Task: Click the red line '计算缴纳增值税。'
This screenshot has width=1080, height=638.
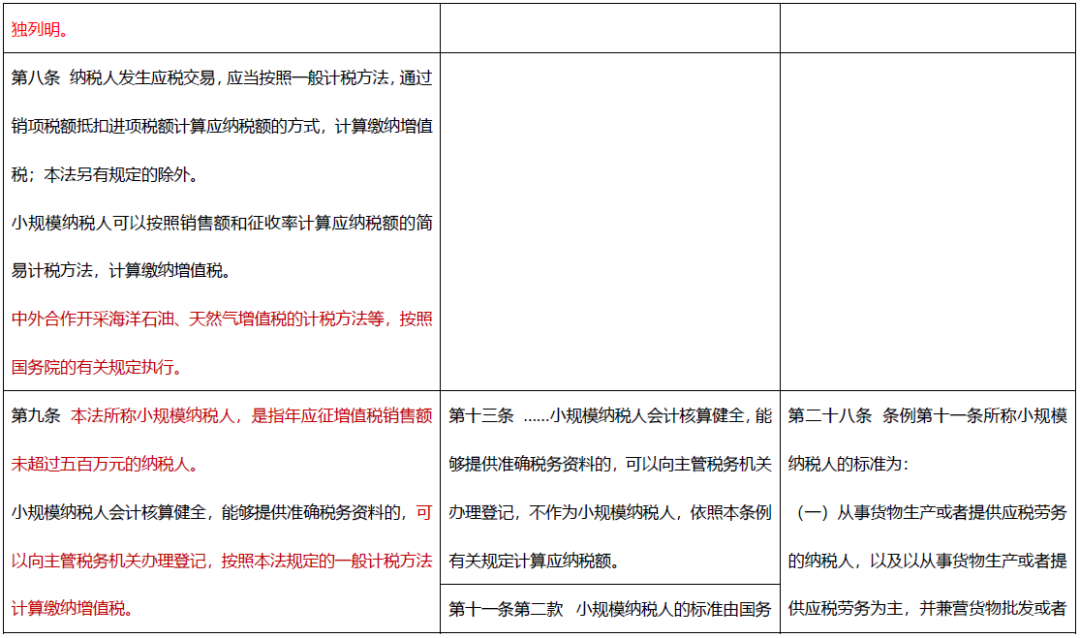Action: [x=72, y=608]
